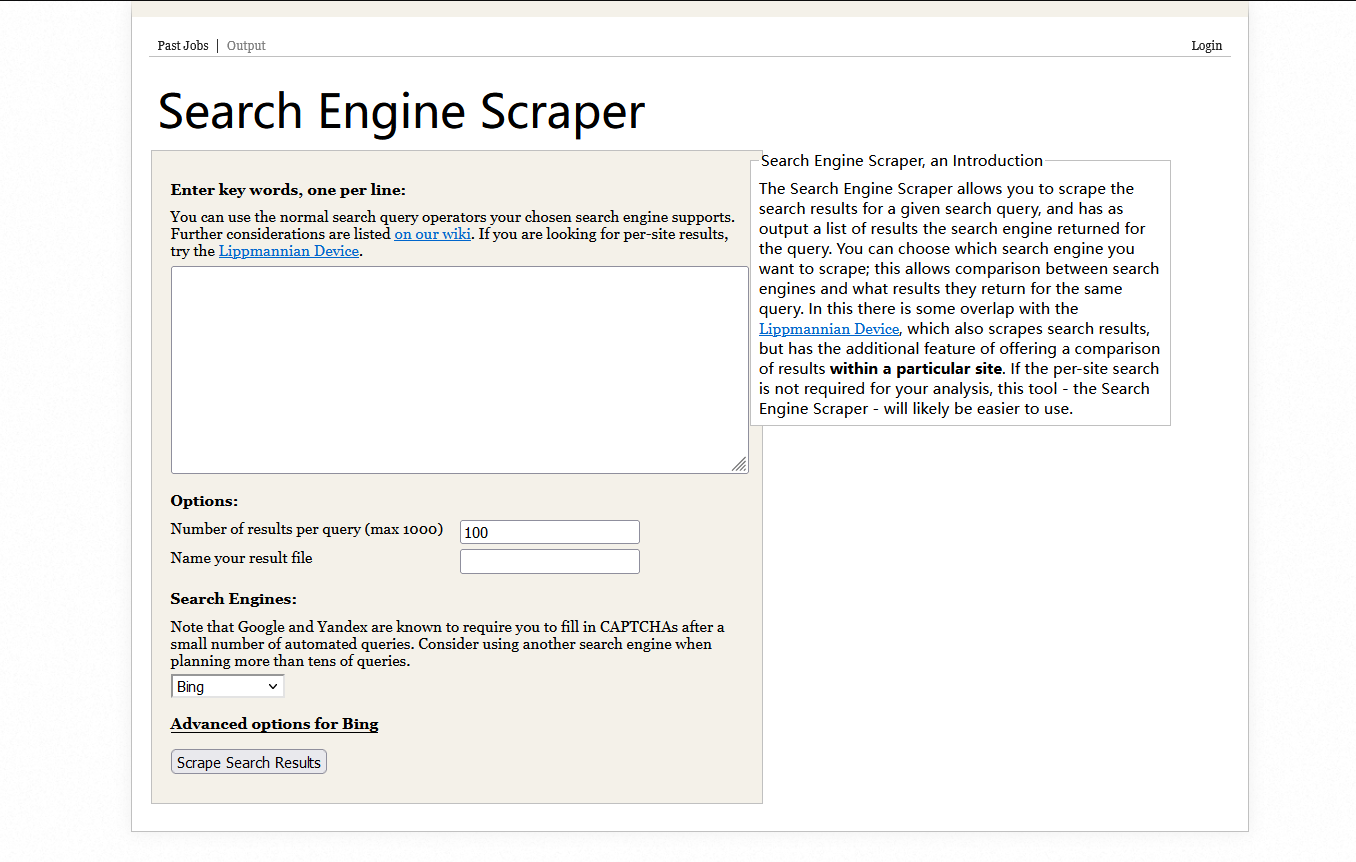Click the 'Enter key words, one per line' label
Screen dimensions: 1356x862
288,190
